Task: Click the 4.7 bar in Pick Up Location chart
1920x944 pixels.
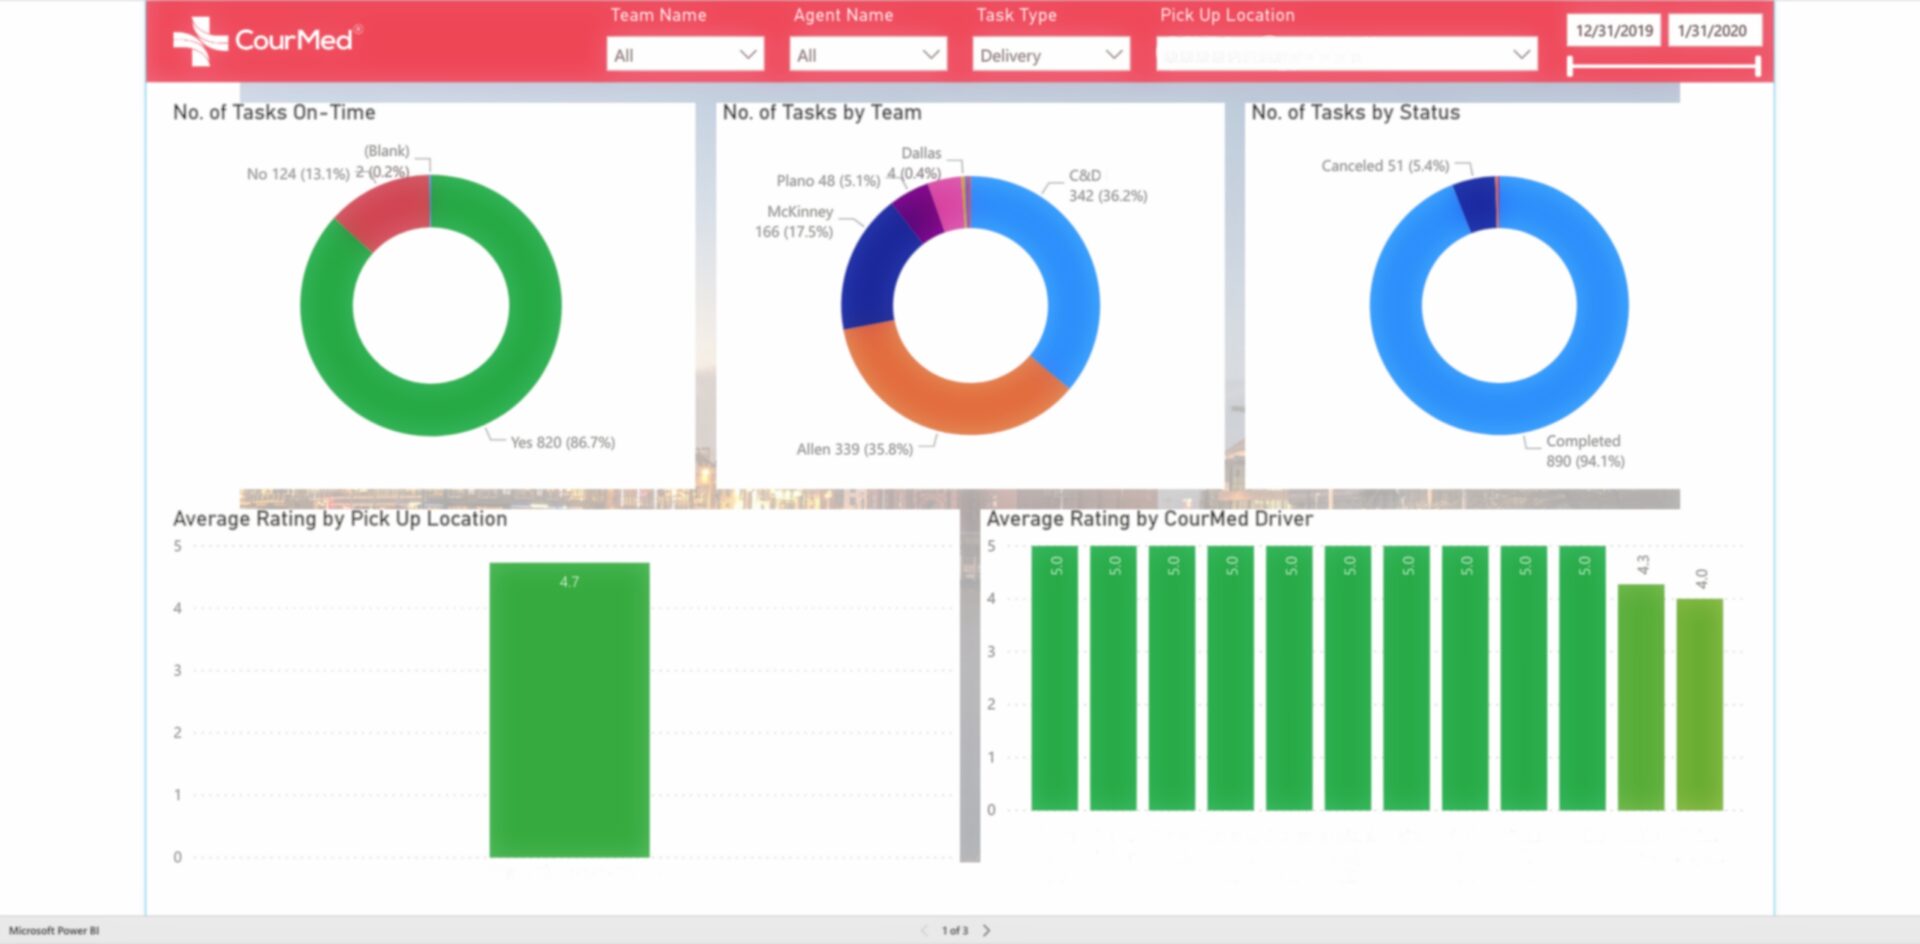Action: [569, 709]
